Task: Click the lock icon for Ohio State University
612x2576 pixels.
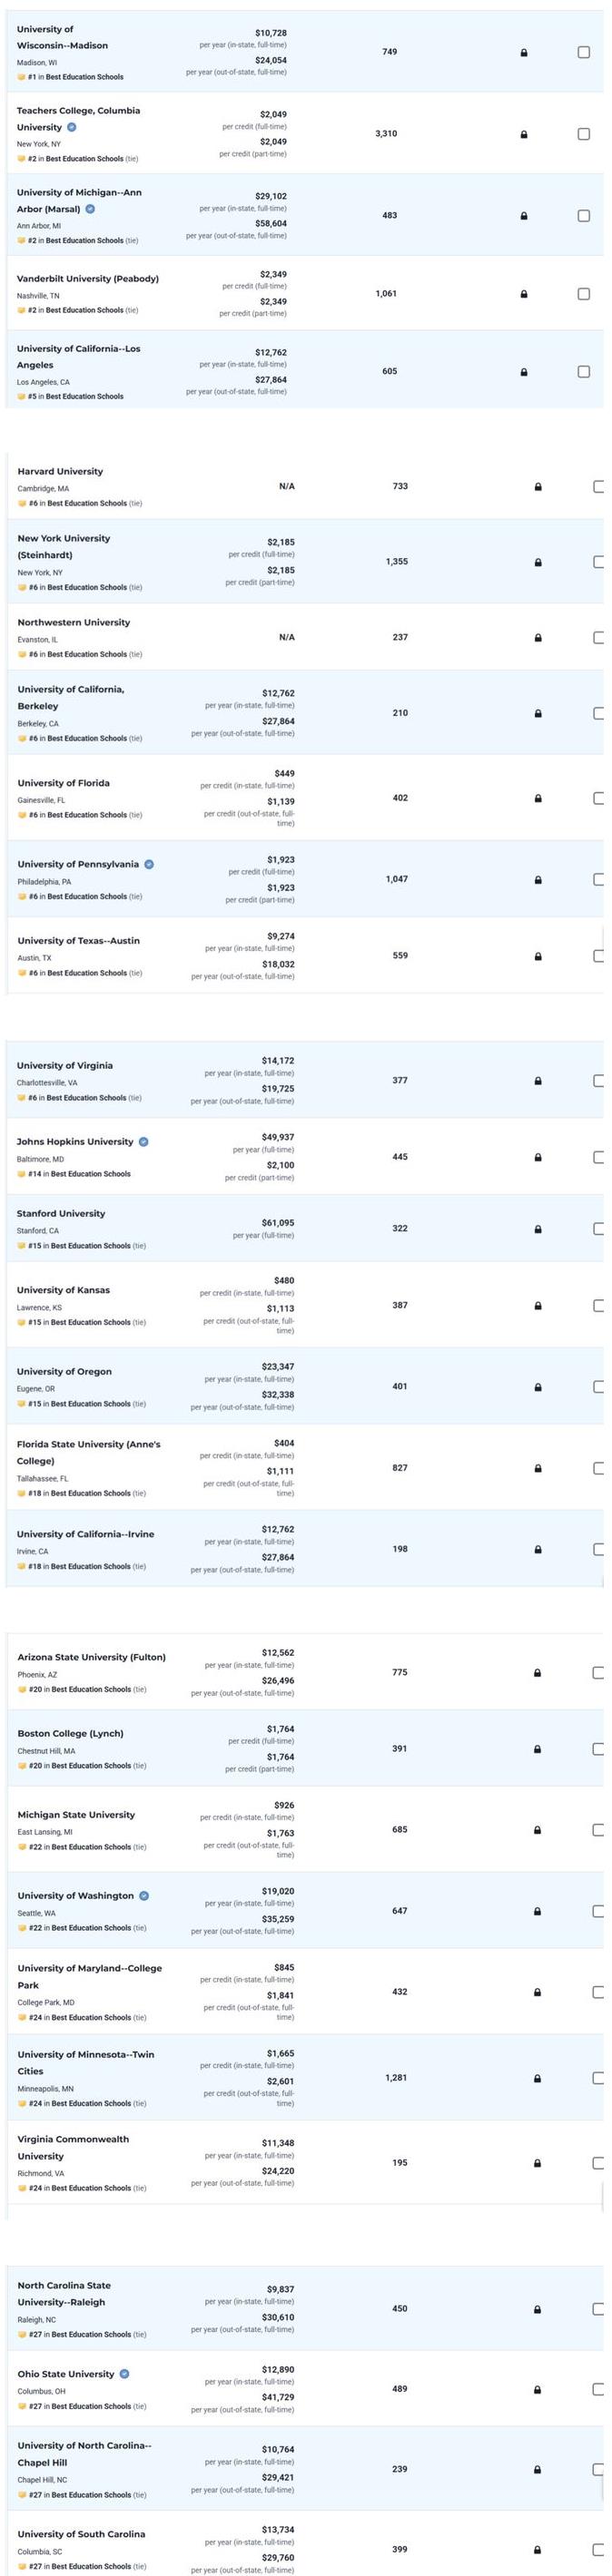Action: point(538,2389)
